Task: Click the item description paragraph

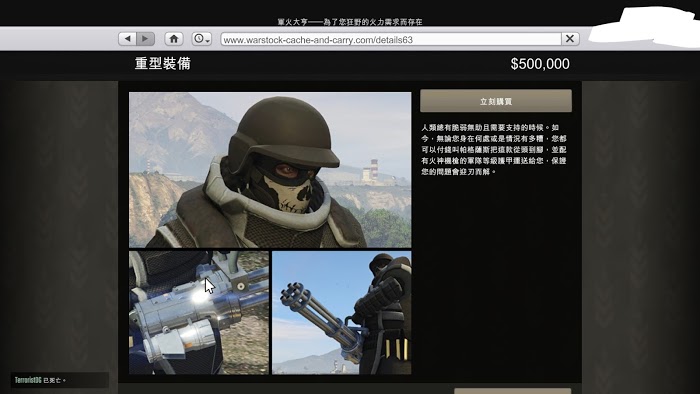Action: click(x=494, y=149)
